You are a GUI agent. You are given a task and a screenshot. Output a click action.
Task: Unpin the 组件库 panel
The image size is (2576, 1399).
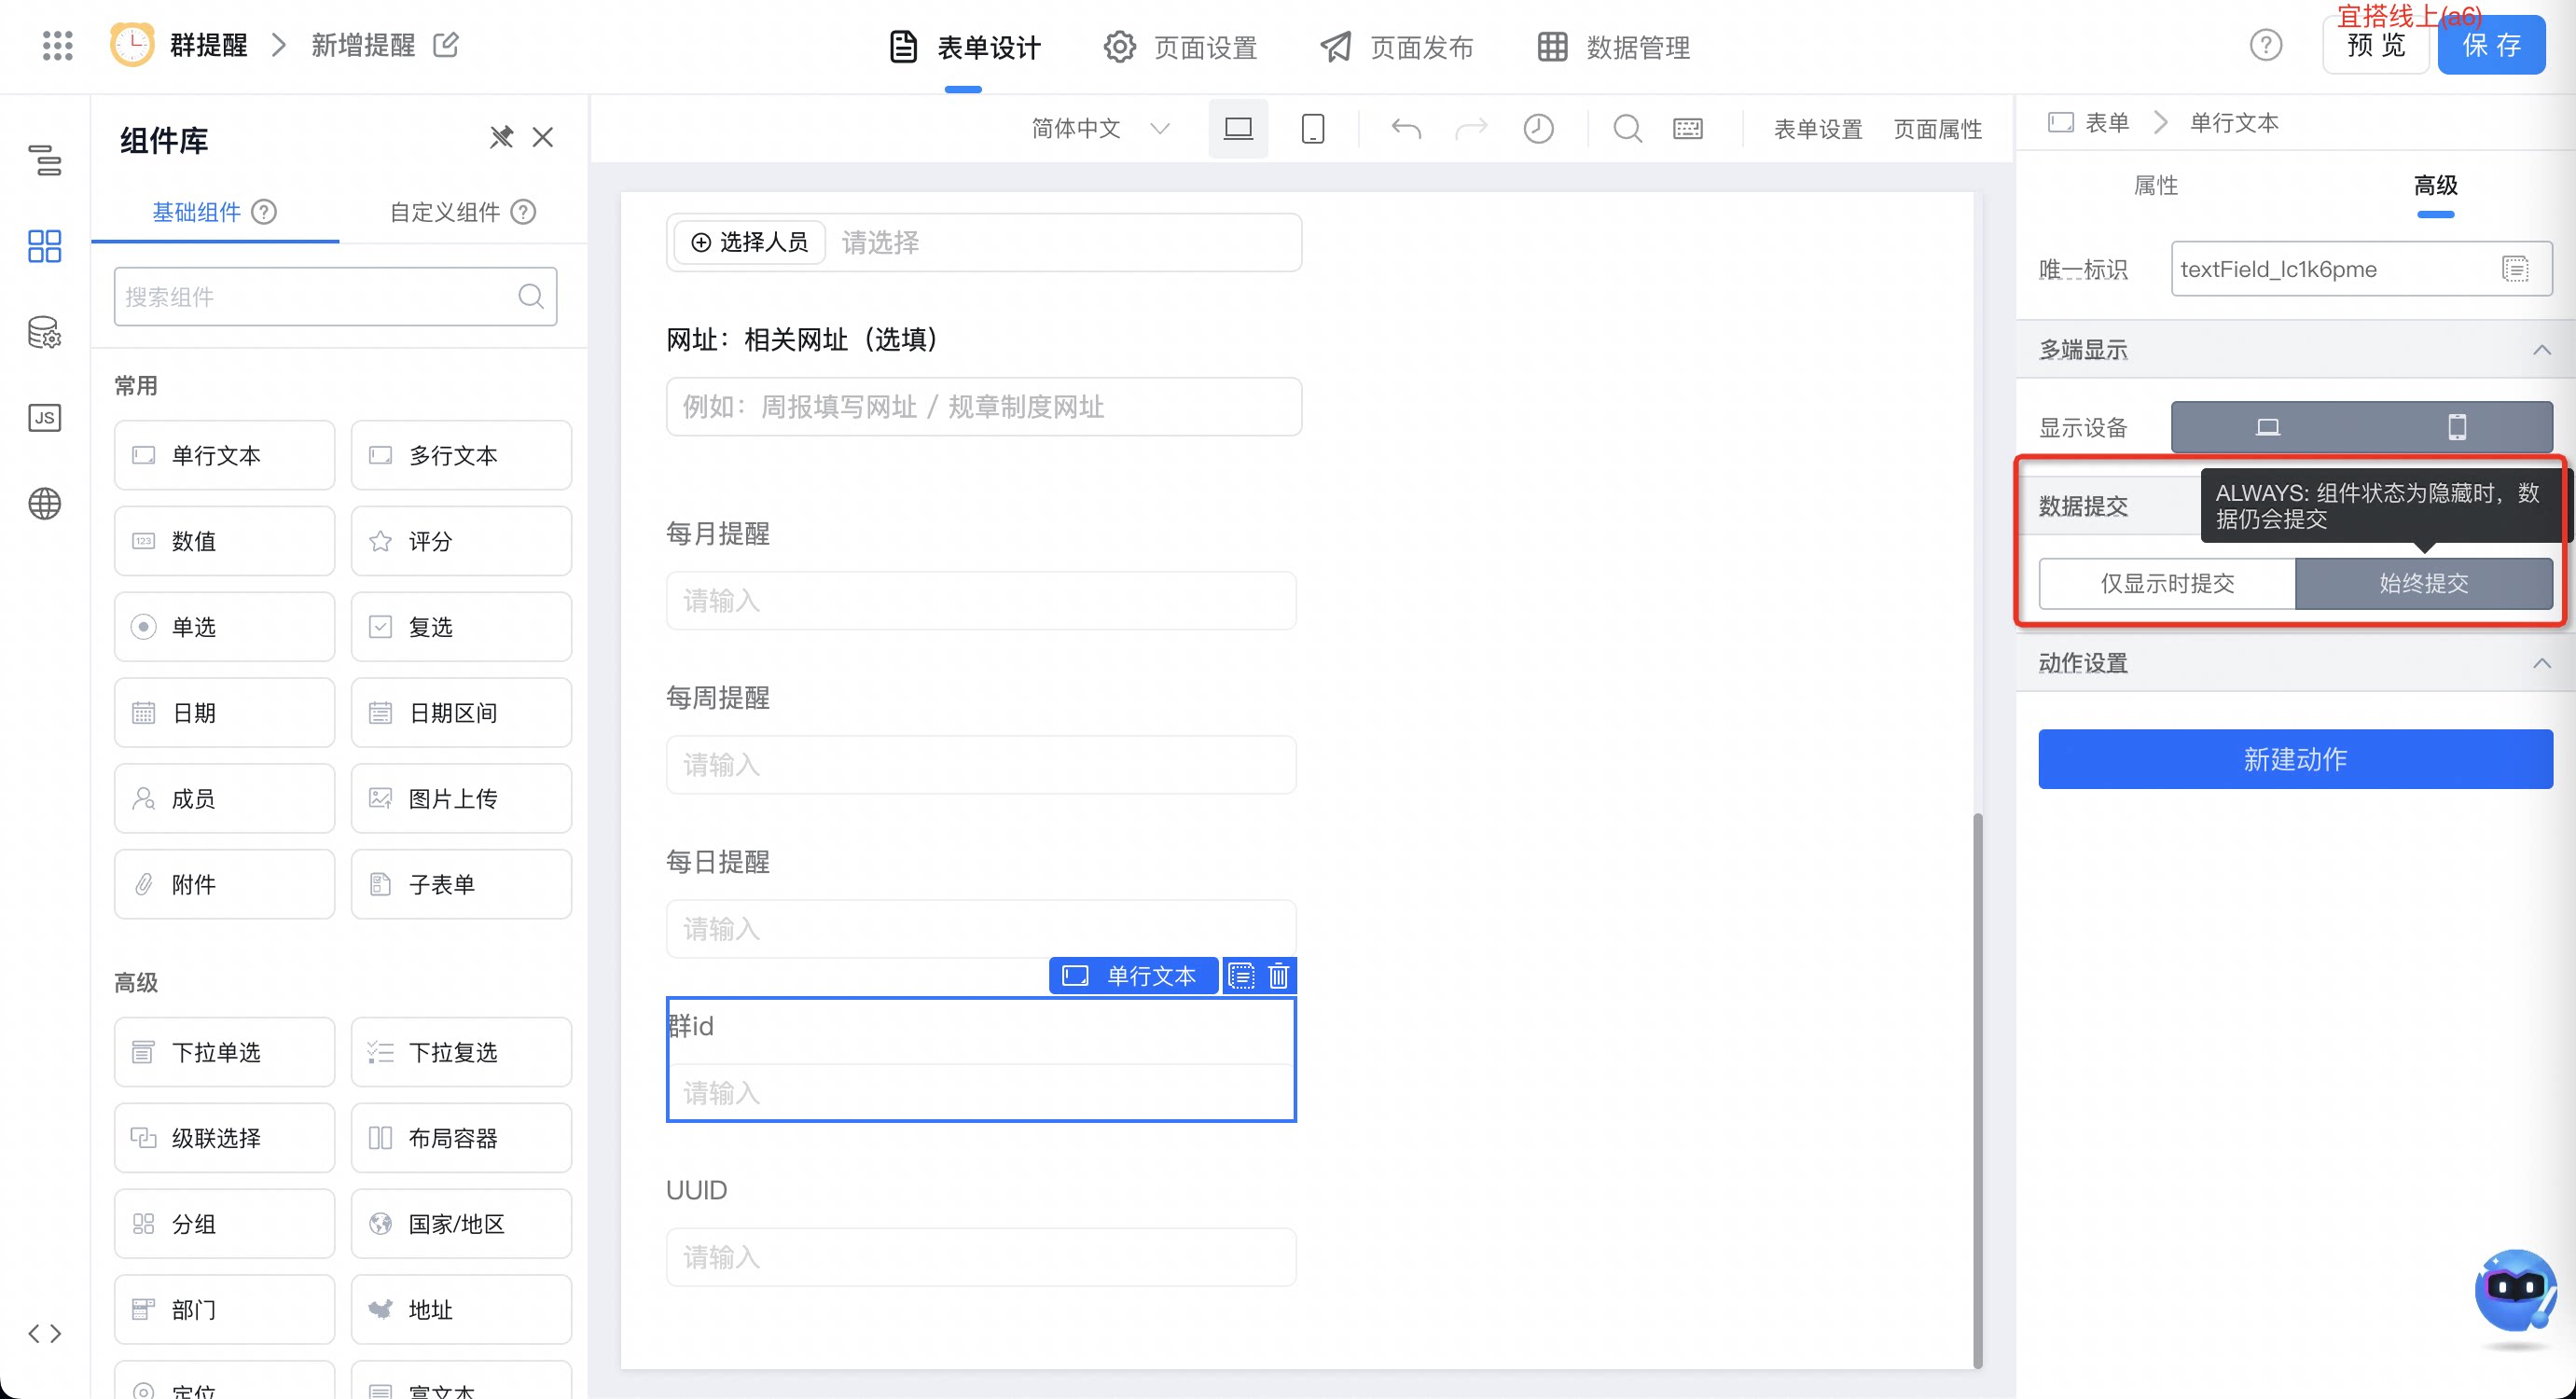point(501,137)
